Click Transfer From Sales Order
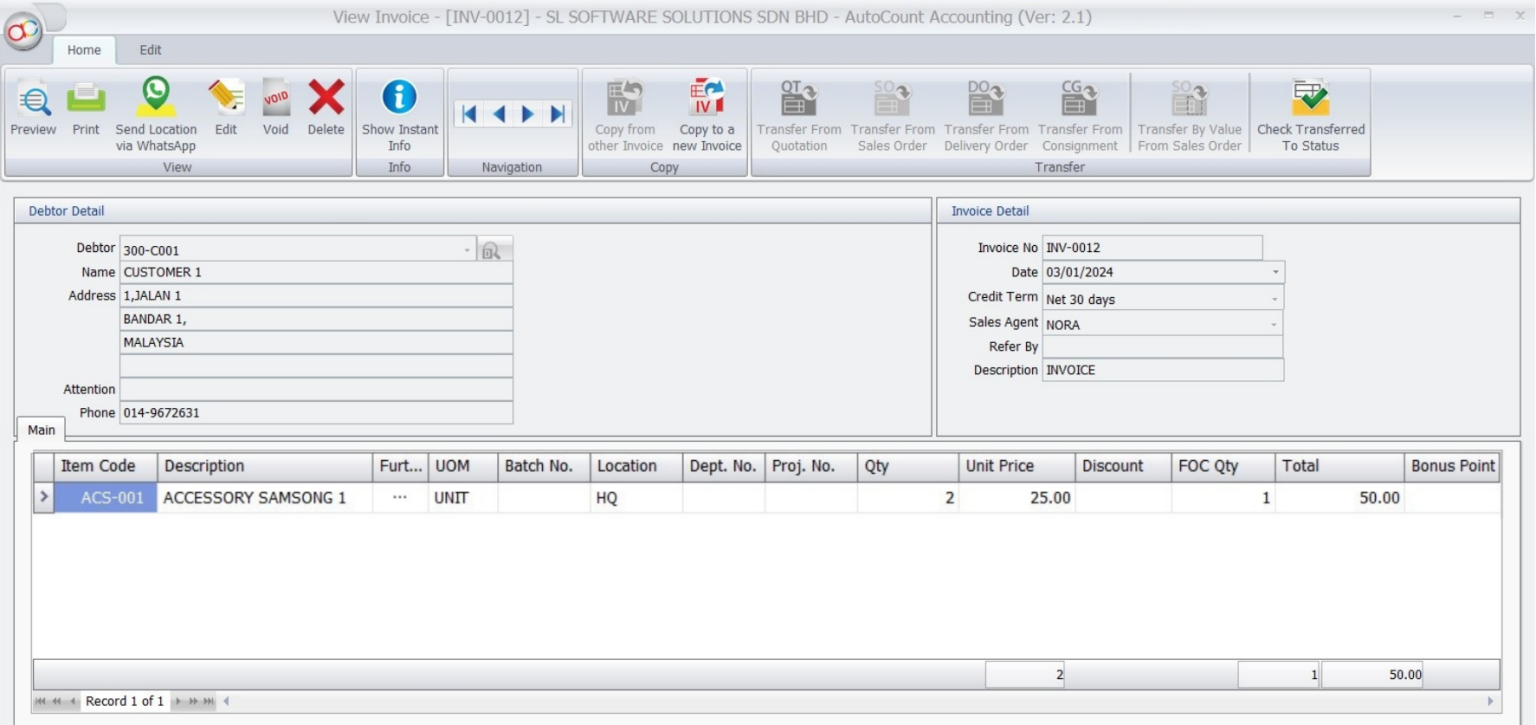This screenshot has width=1536, height=725. [893, 115]
